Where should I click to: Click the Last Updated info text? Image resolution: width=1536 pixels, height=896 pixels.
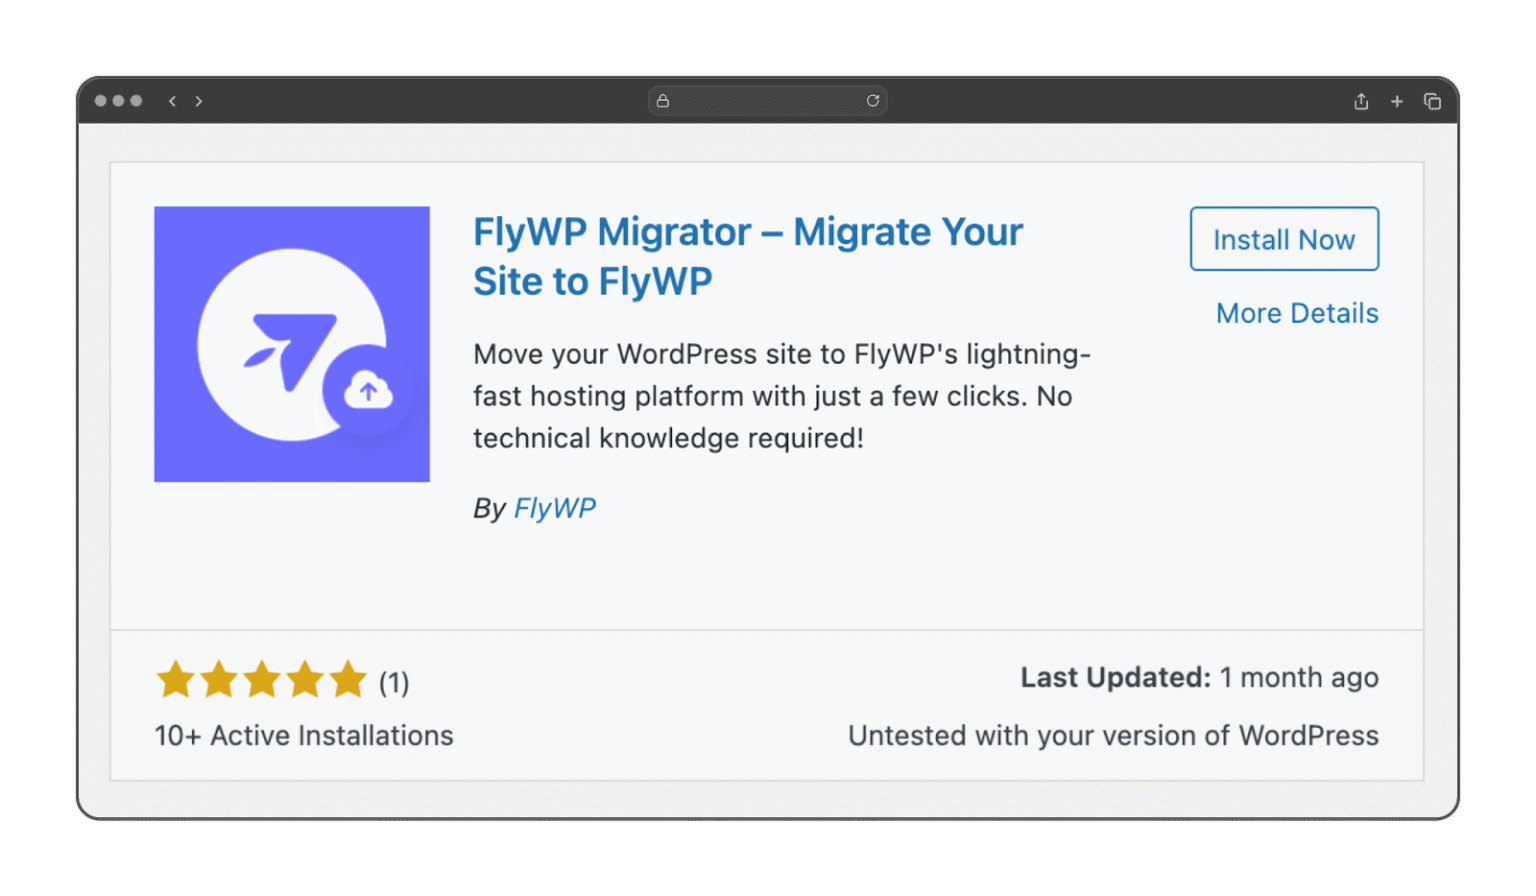pyautogui.click(x=1199, y=677)
